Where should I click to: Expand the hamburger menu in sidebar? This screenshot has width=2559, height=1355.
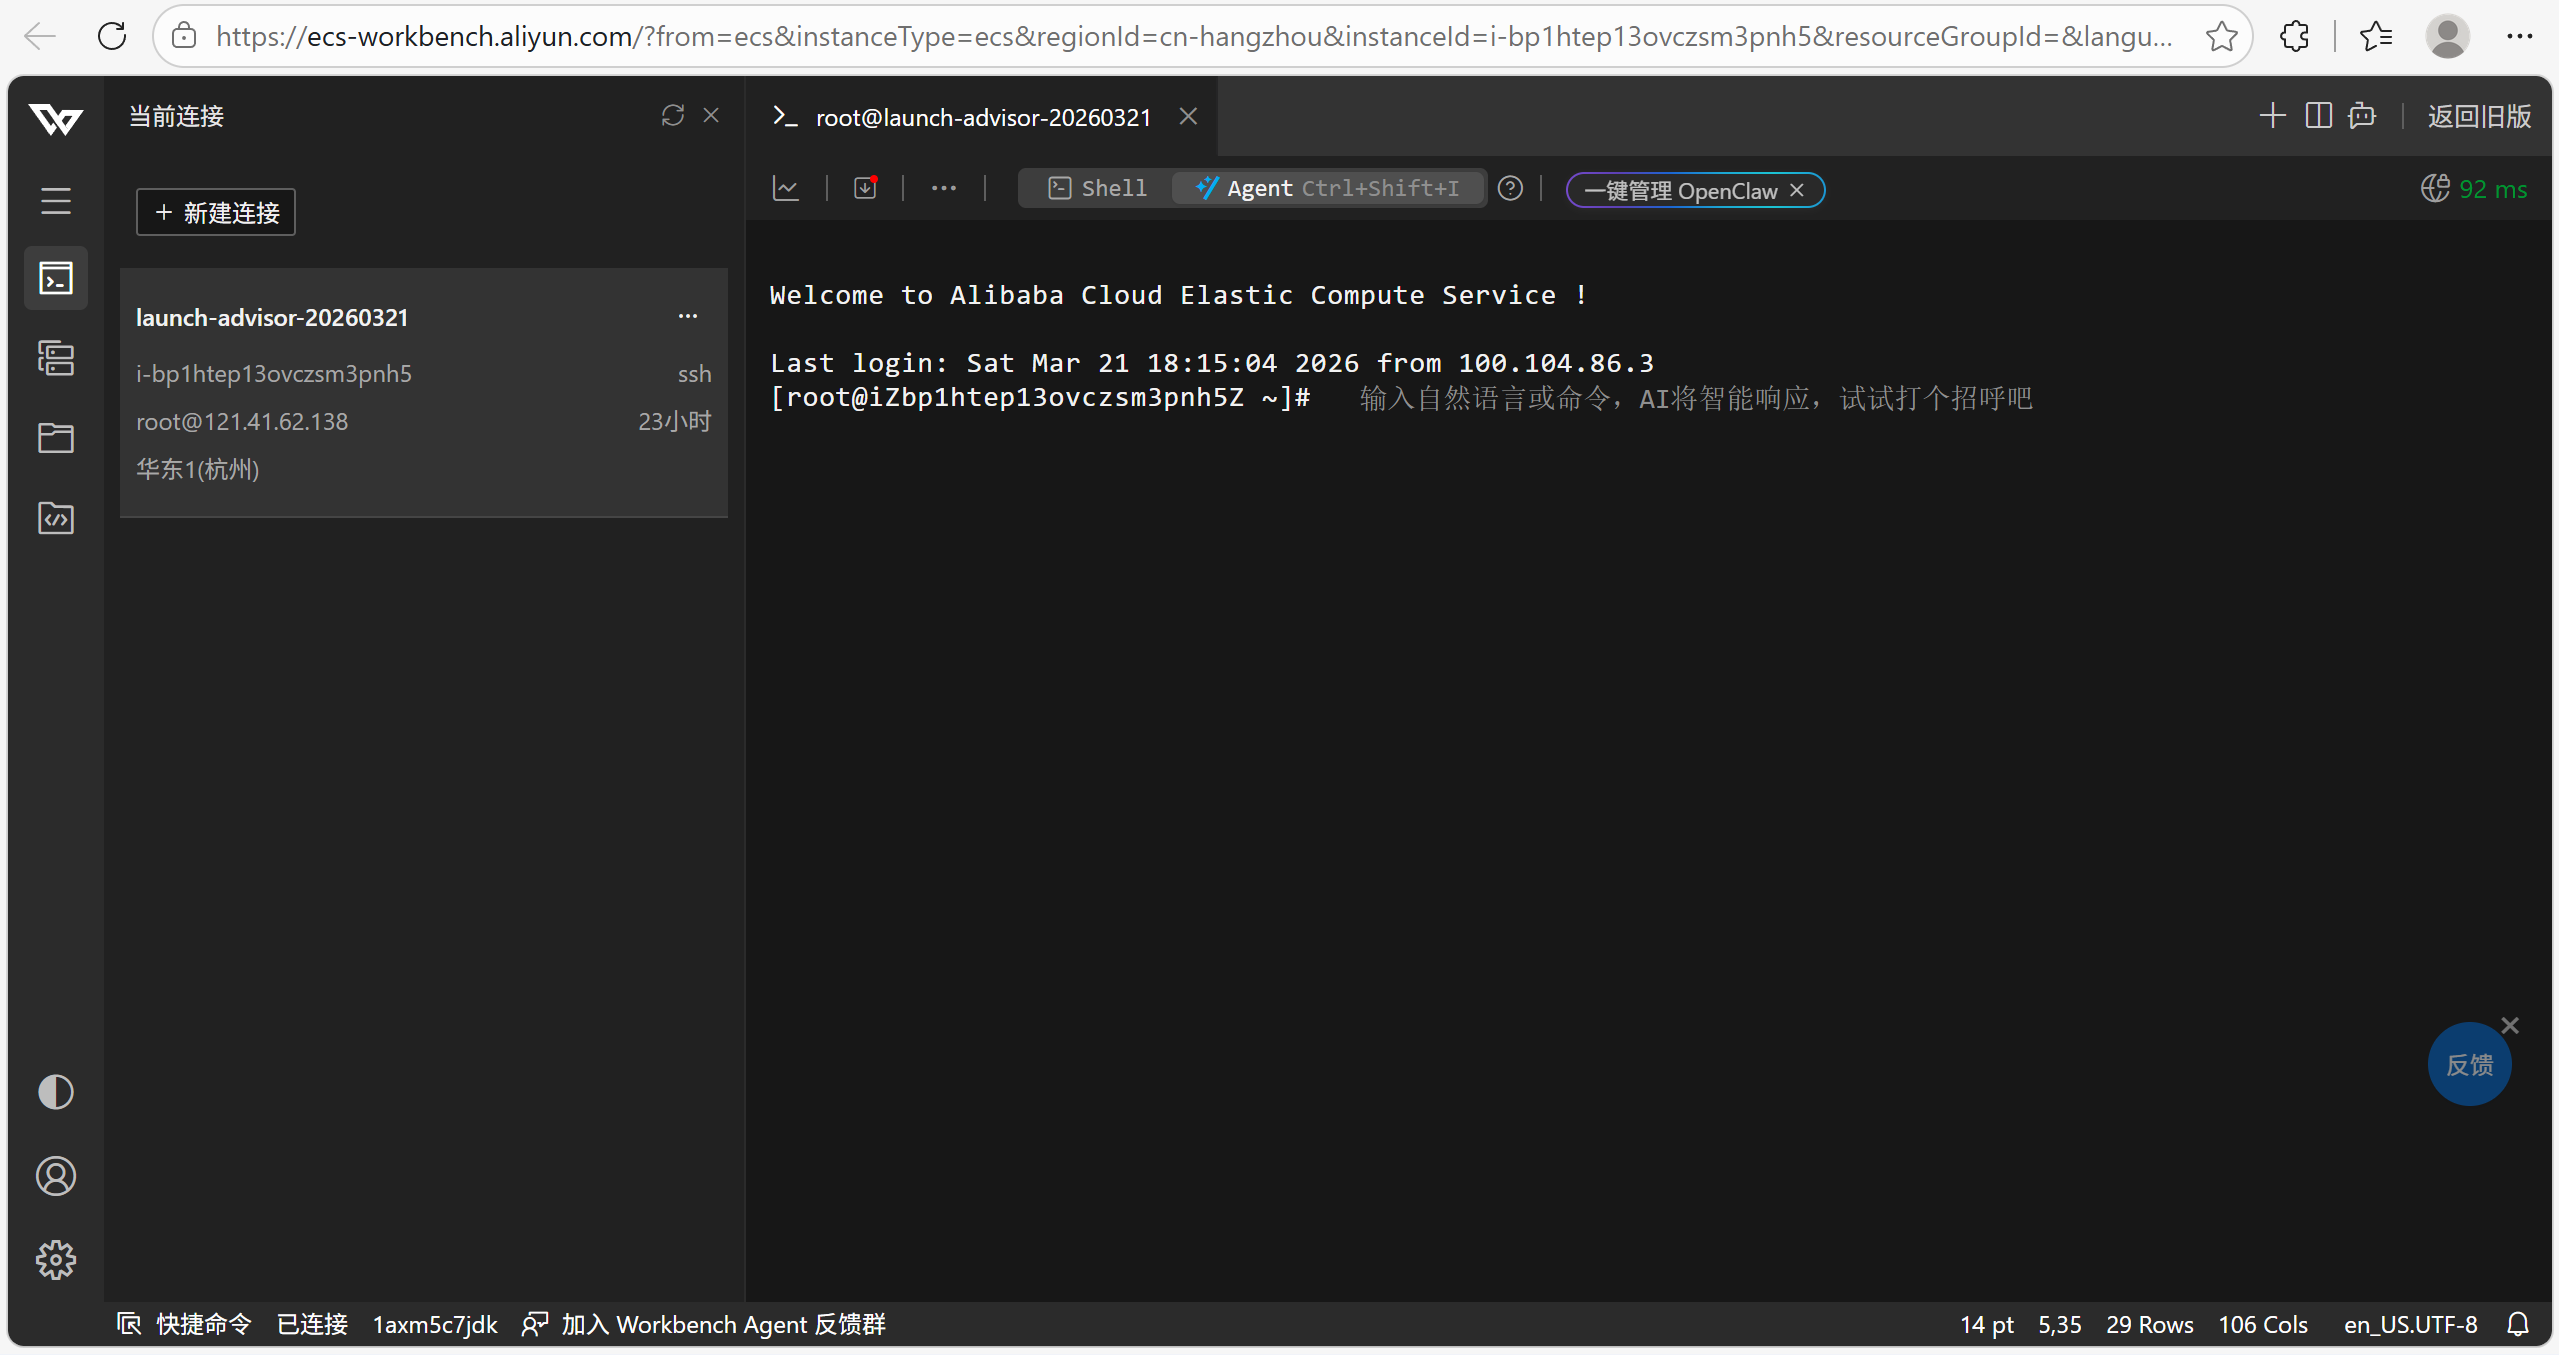click(56, 201)
